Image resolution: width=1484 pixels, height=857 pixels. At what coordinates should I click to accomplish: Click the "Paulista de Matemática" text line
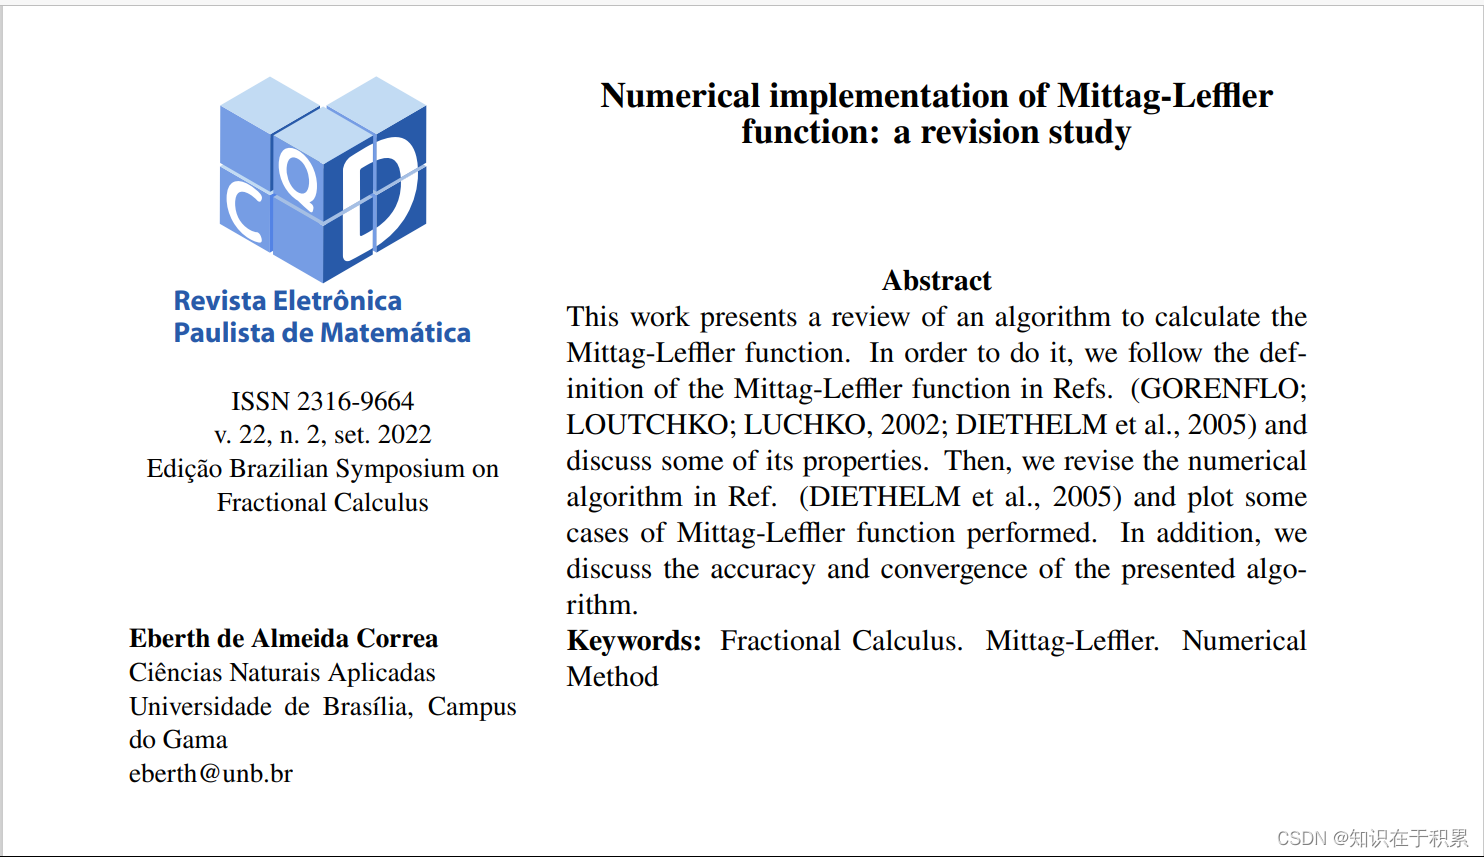coord(322,332)
